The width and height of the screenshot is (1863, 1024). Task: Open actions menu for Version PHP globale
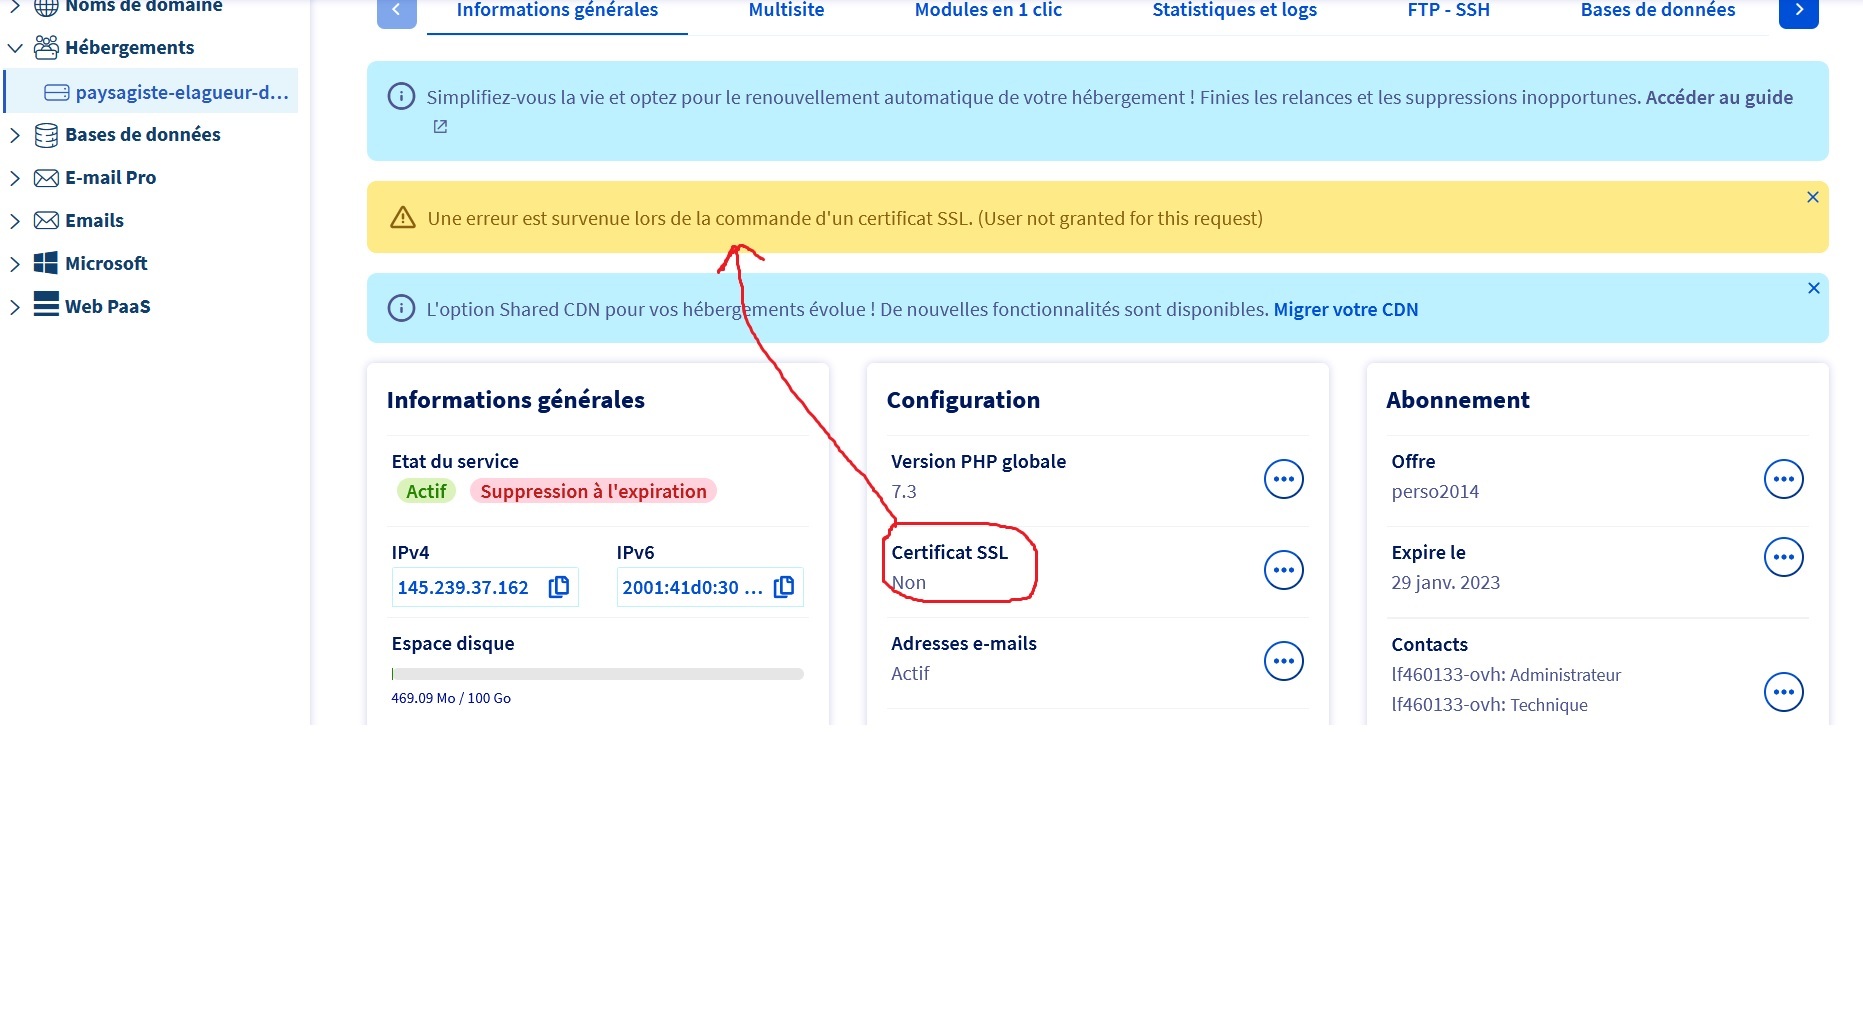coord(1283,479)
